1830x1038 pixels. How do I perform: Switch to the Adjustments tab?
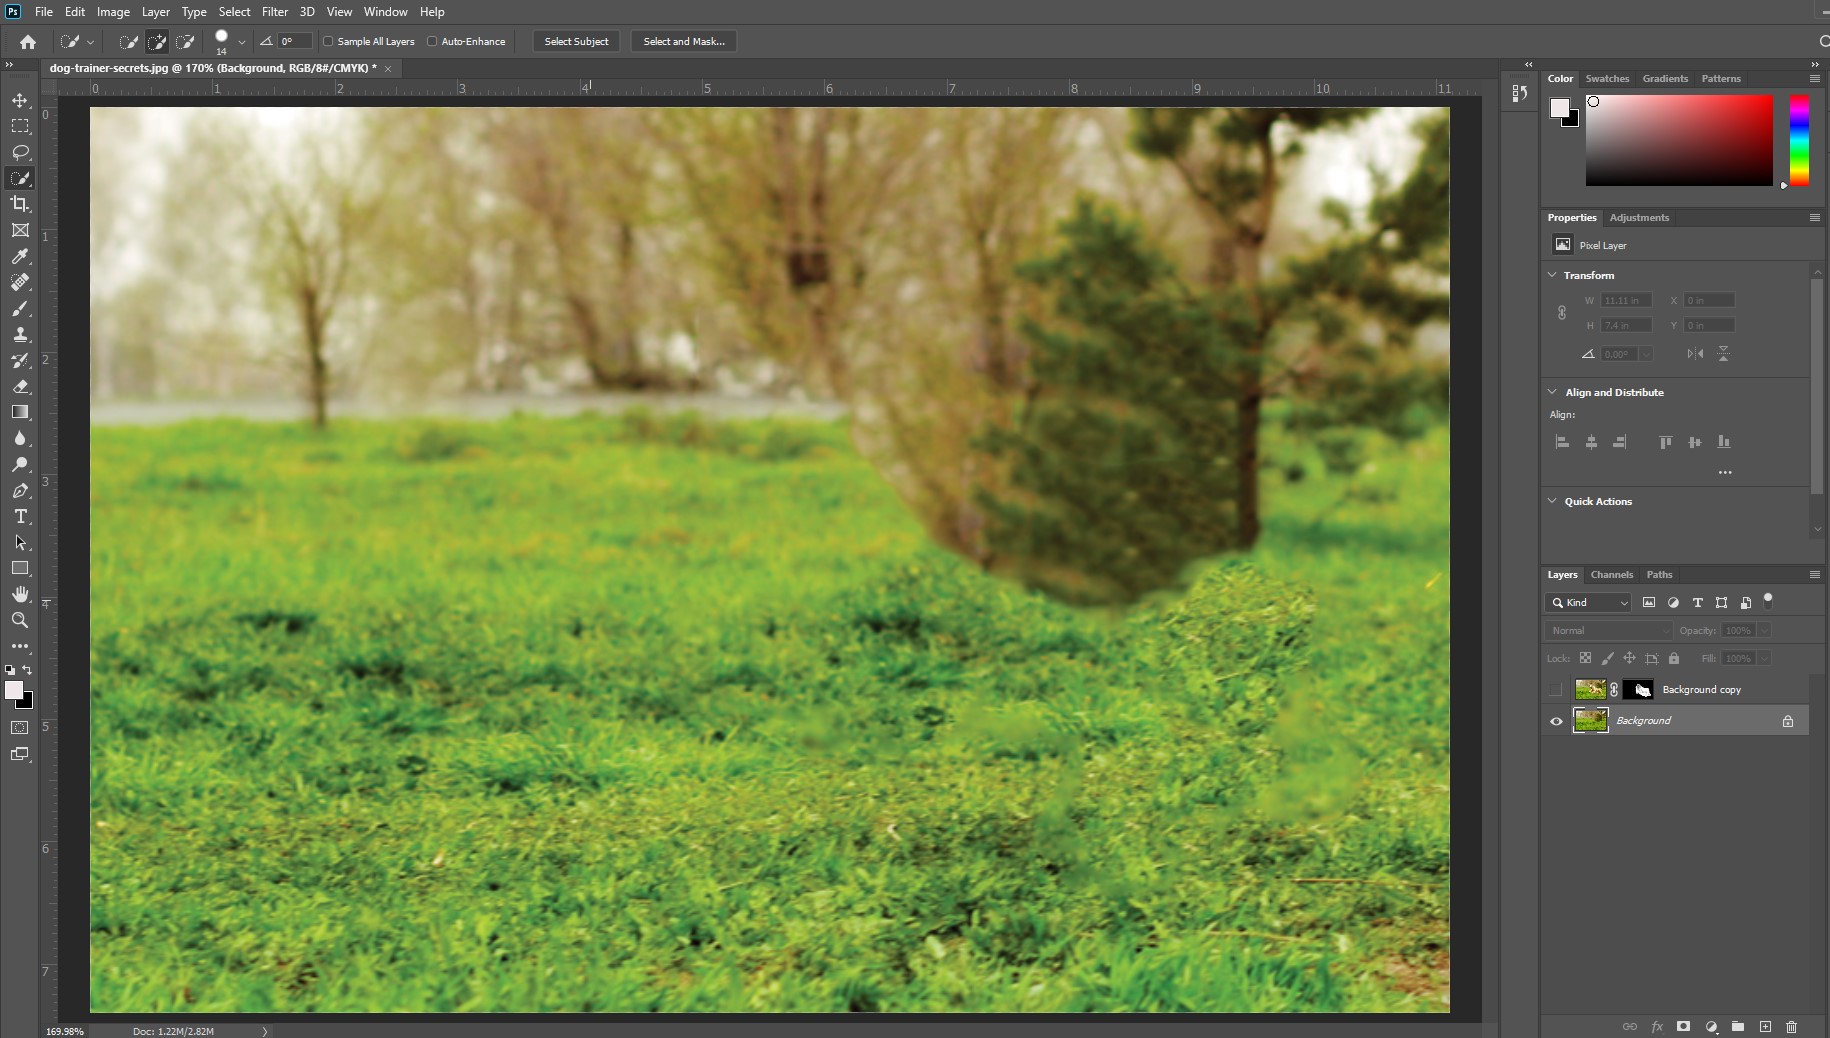[x=1639, y=218]
